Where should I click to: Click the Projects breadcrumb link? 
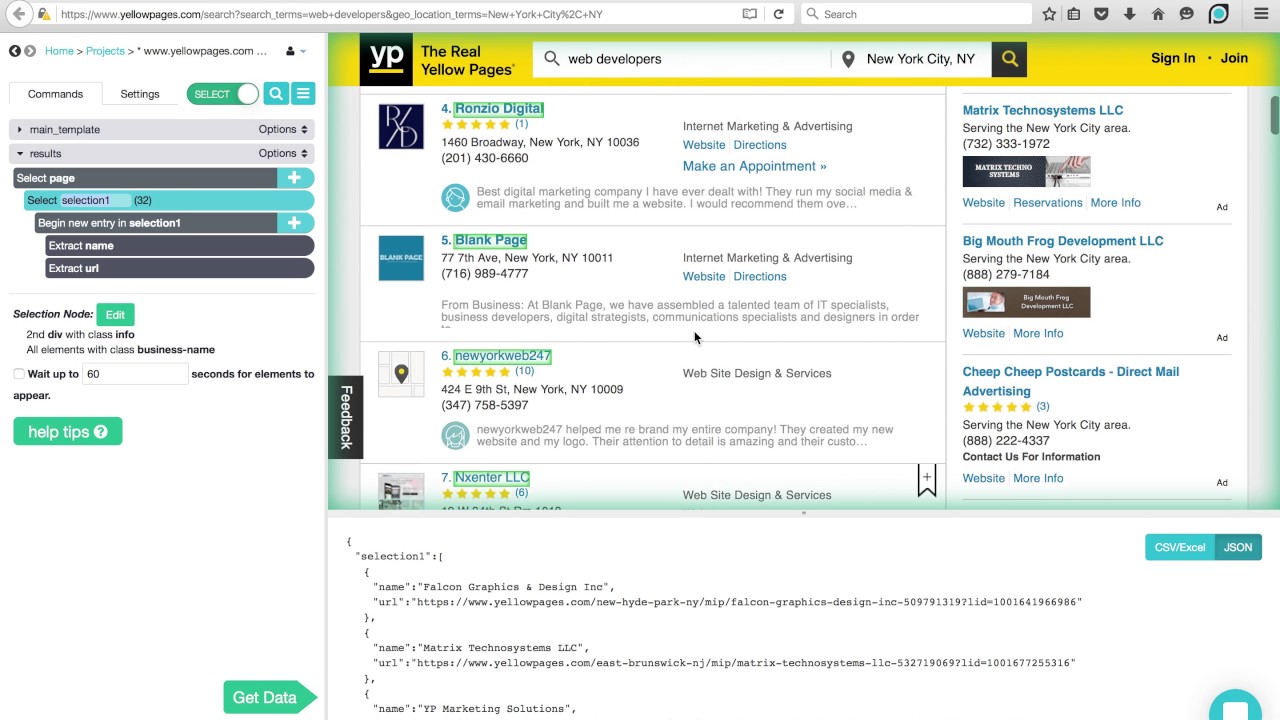(105, 51)
